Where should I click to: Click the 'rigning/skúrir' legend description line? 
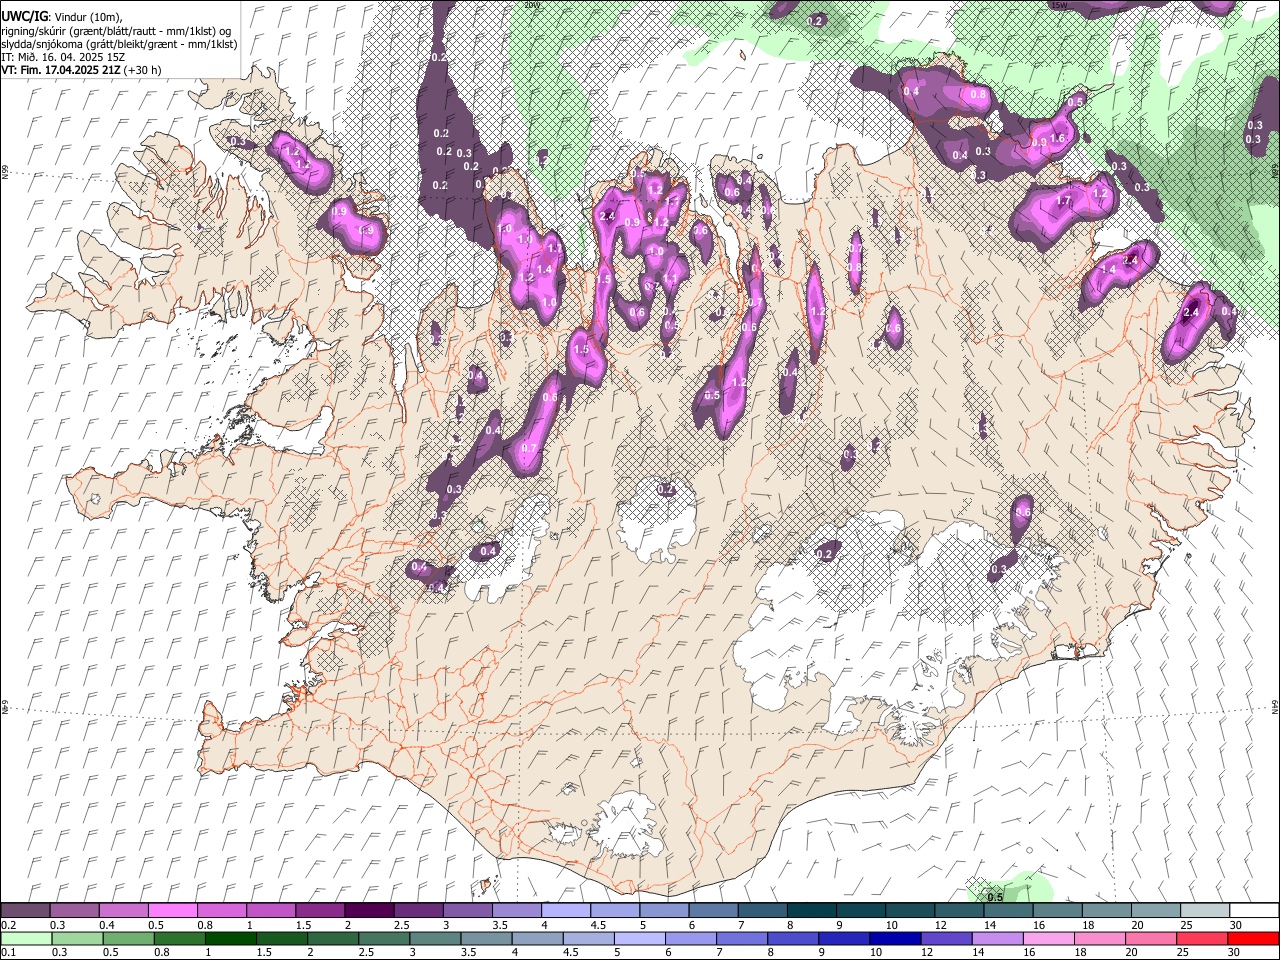tap(115, 31)
